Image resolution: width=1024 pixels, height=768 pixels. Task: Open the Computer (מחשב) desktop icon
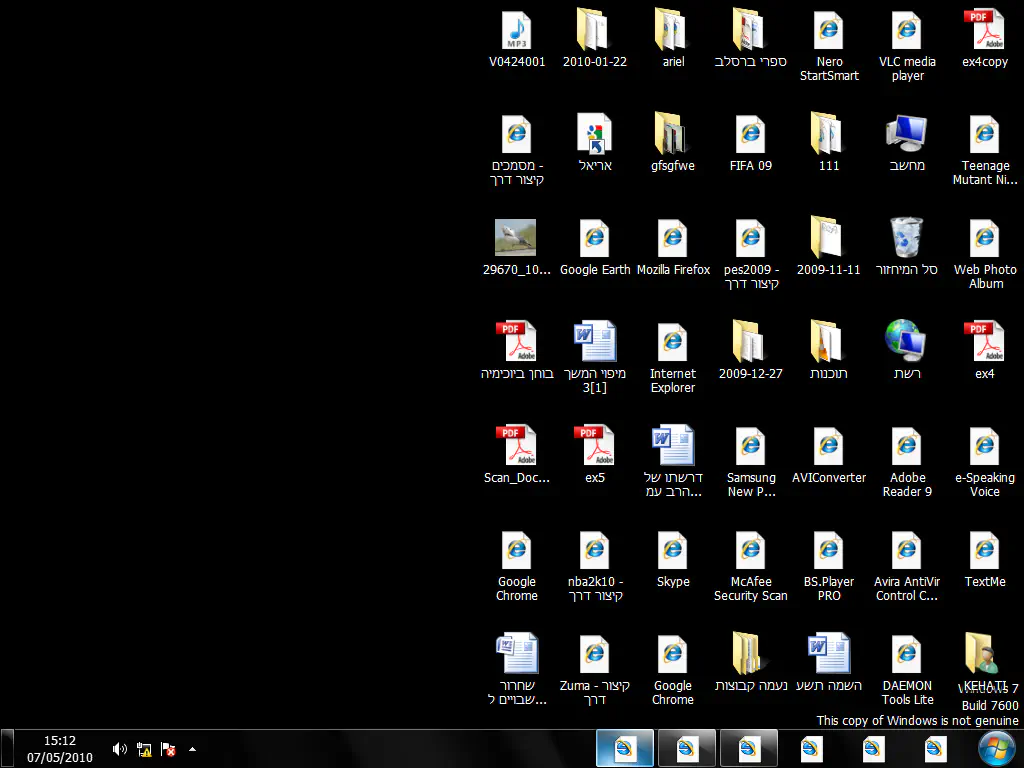click(907, 135)
